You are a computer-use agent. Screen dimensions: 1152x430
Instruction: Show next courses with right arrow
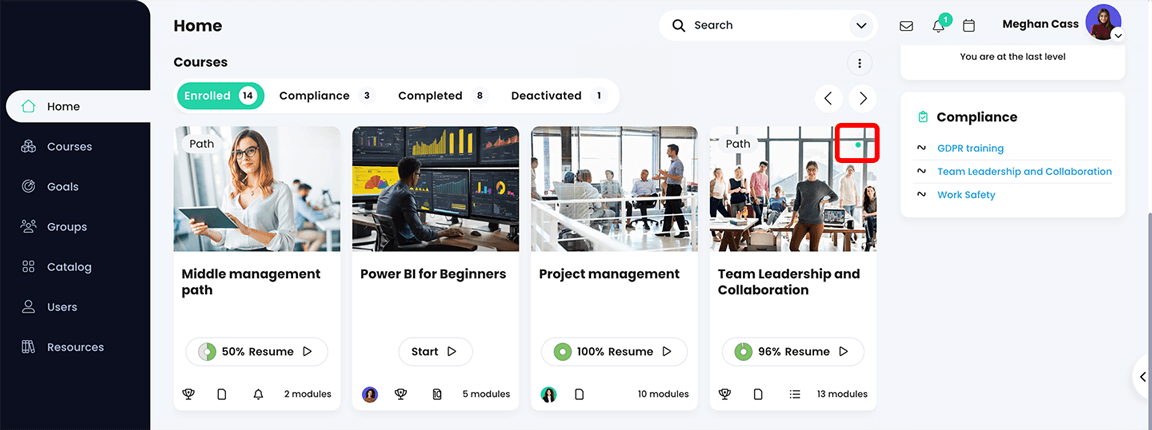pyautogui.click(x=863, y=98)
